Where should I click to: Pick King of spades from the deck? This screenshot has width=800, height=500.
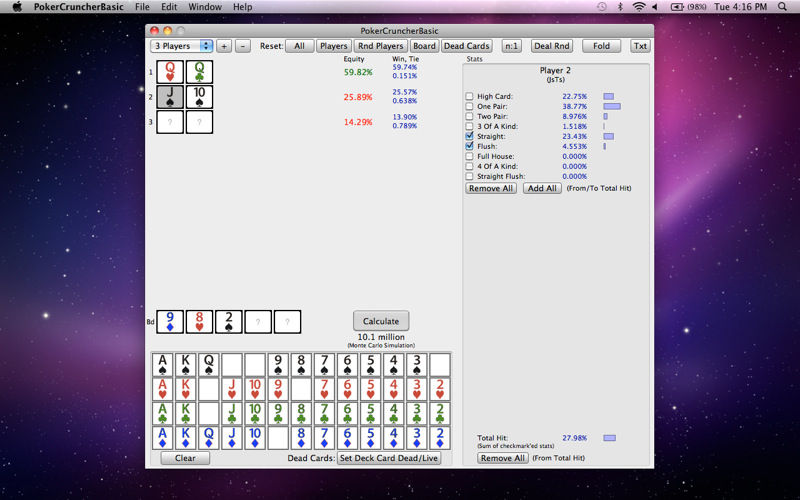(186, 365)
